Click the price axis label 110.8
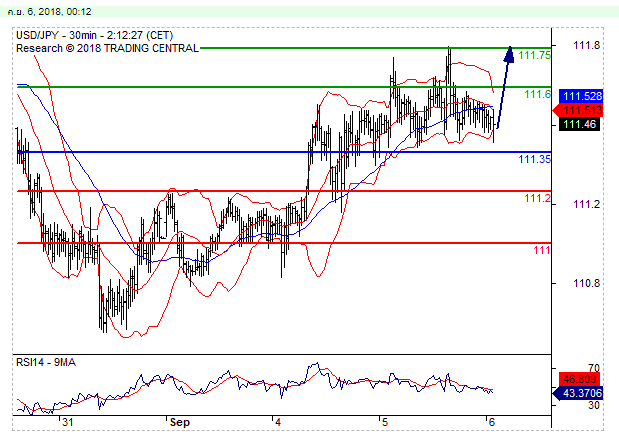 (586, 283)
